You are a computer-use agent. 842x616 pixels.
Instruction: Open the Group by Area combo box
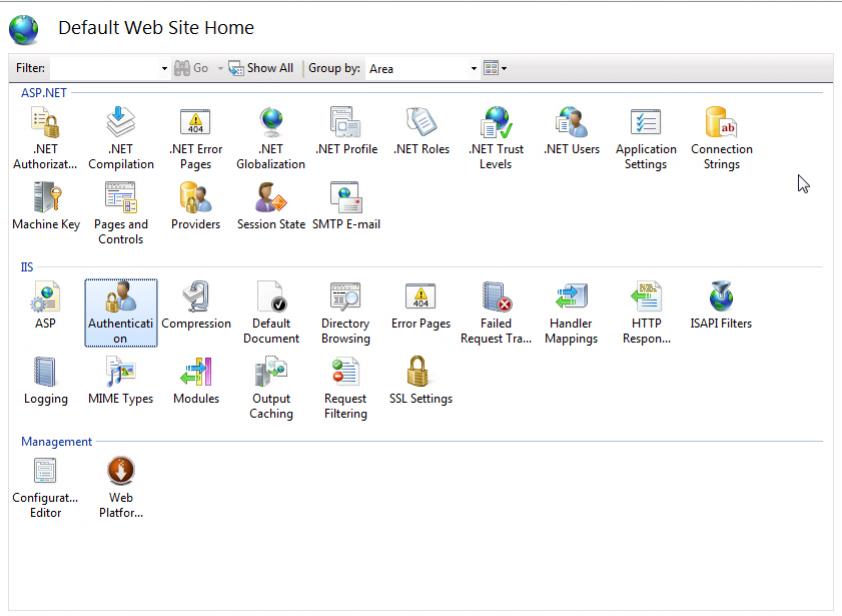coord(422,69)
